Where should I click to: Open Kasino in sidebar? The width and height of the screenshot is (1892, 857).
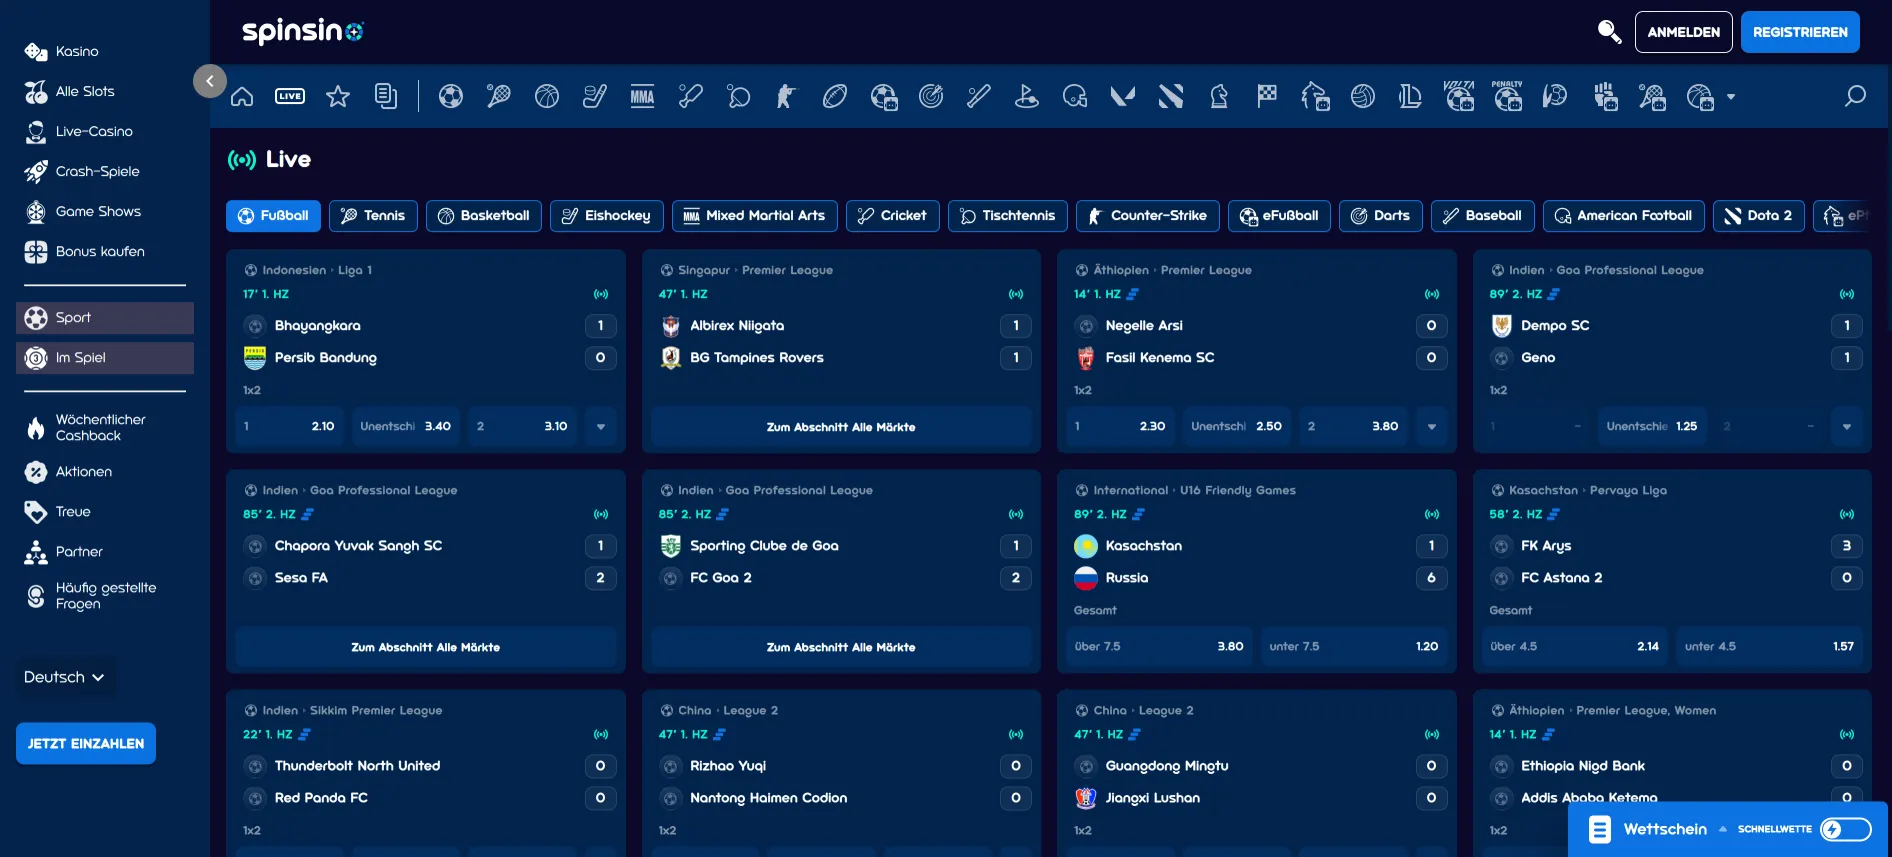coord(77,51)
